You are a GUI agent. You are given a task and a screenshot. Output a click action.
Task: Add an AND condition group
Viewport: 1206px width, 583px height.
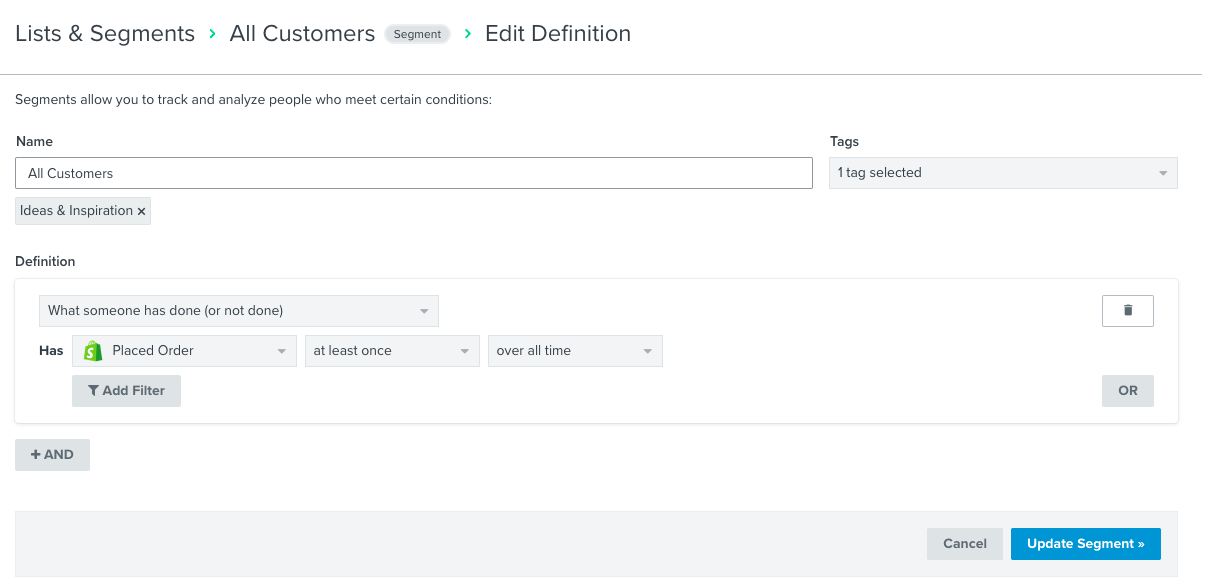pos(52,455)
